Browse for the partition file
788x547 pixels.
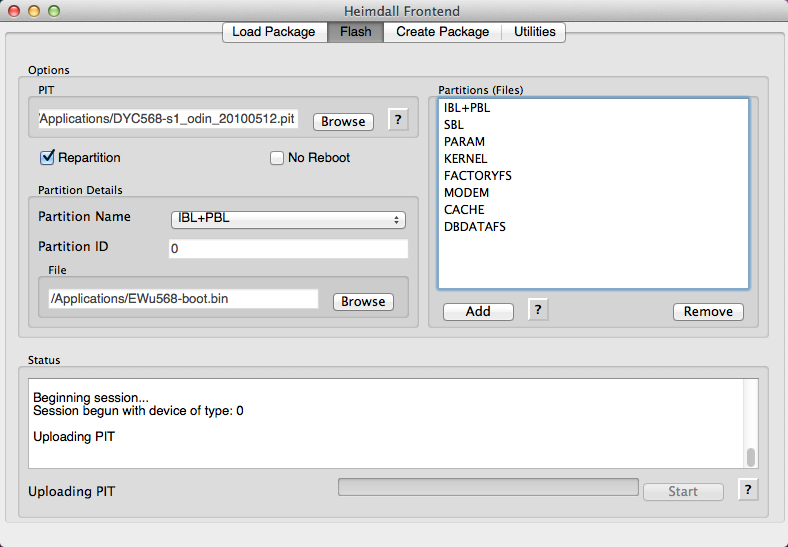(x=363, y=302)
